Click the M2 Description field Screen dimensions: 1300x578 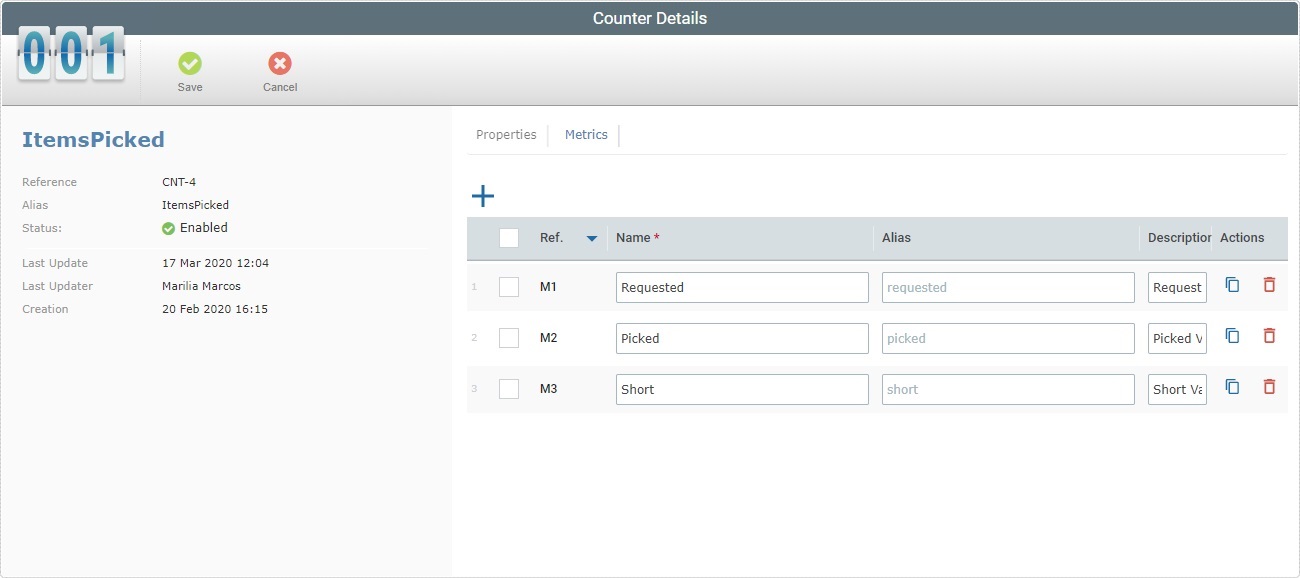coord(1177,338)
